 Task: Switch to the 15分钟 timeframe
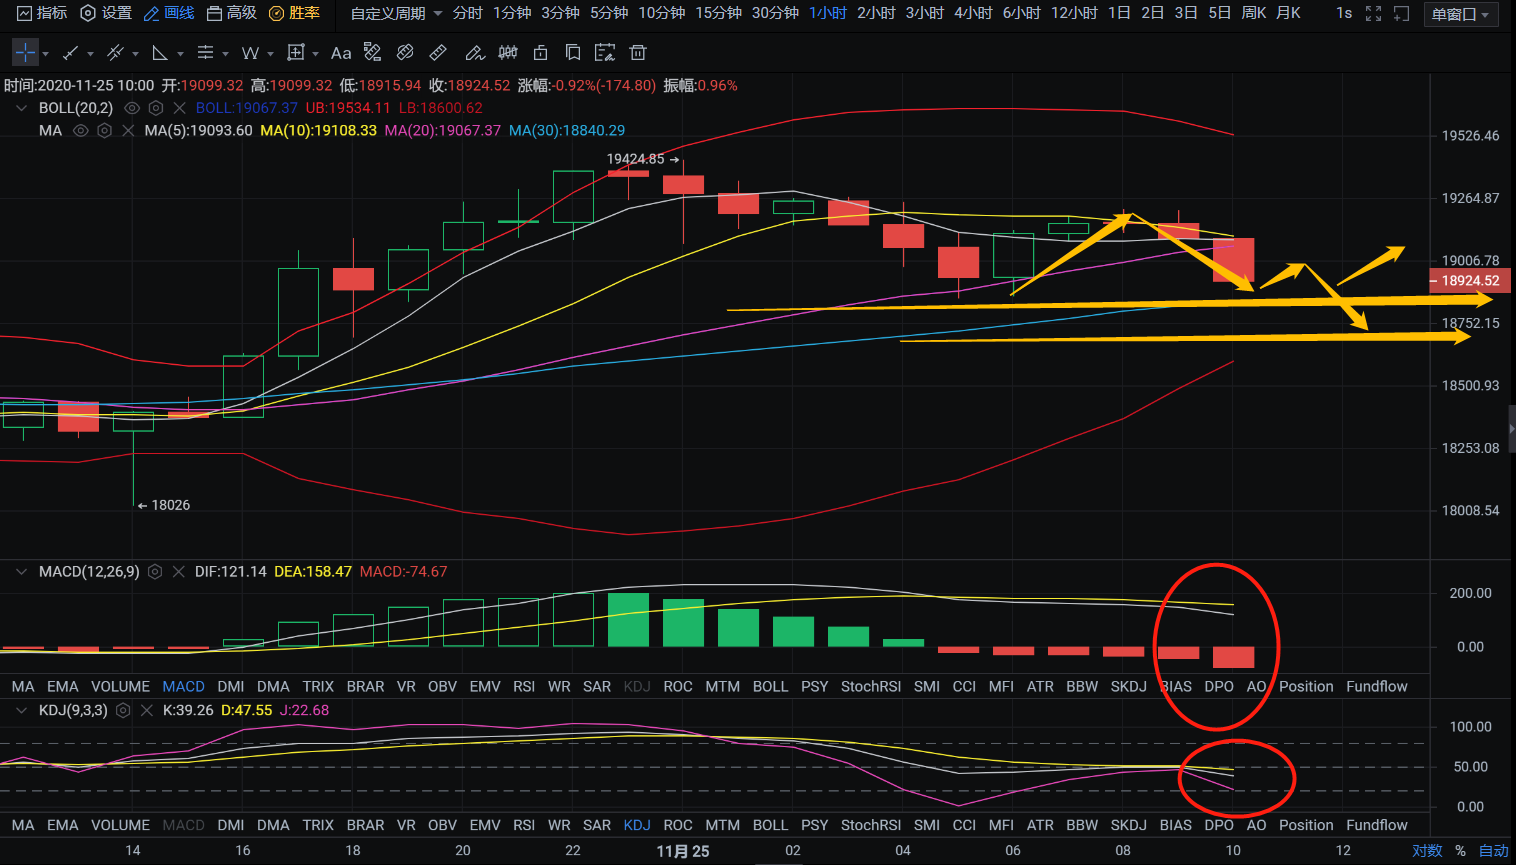coord(718,13)
